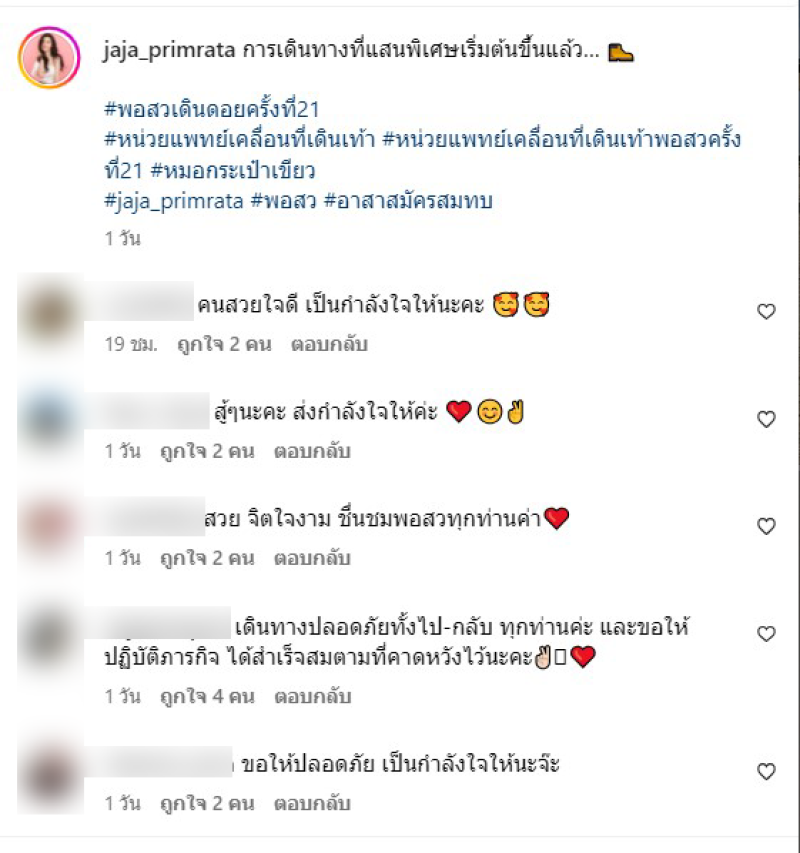Open hashtag #พอสวเดินดอยครั้งที่21
Viewport: 800px width, 853px height.
212,109
